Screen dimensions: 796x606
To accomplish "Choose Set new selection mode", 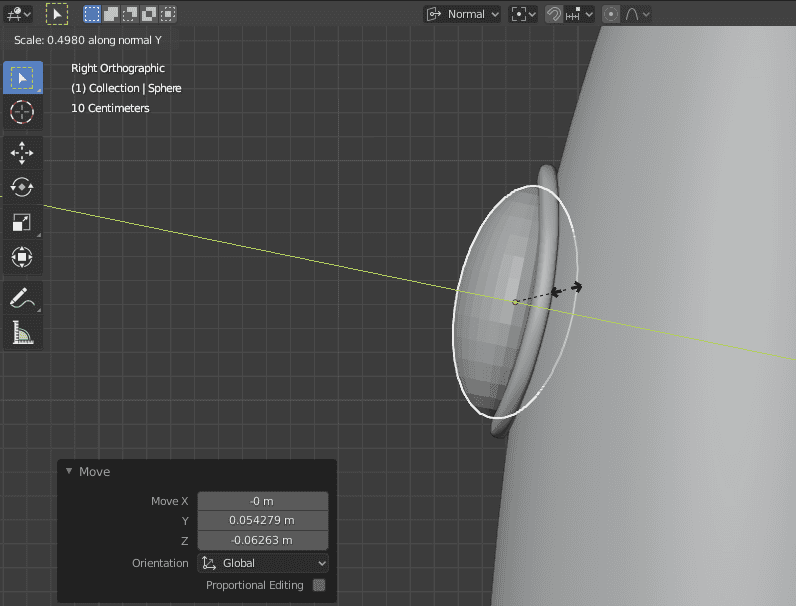I will click(x=92, y=14).
